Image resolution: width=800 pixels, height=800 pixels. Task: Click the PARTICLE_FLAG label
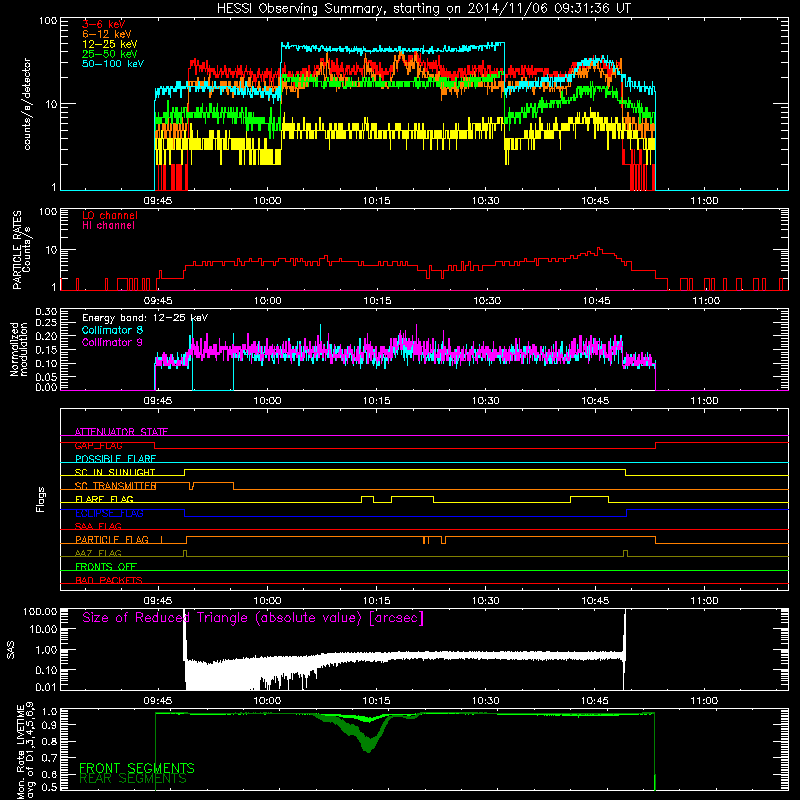112,539
